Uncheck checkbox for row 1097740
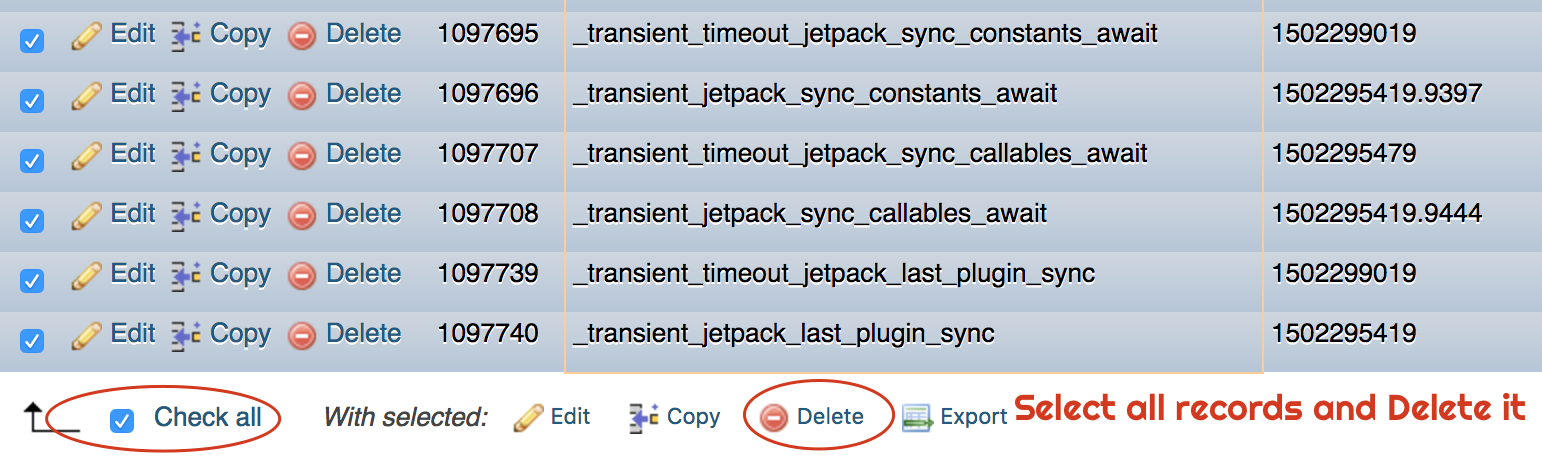Viewport: 1542px width, 458px height. (32, 341)
